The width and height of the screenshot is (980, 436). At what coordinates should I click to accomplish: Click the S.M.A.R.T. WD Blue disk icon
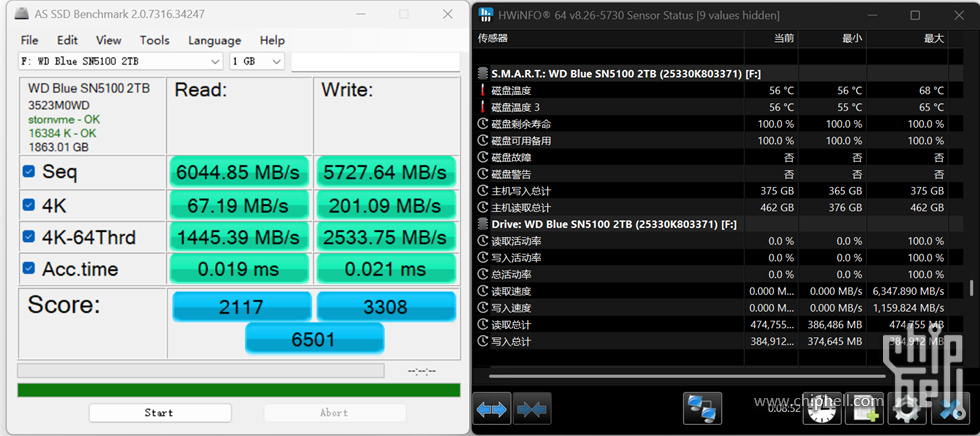pyautogui.click(x=483, y=73)
